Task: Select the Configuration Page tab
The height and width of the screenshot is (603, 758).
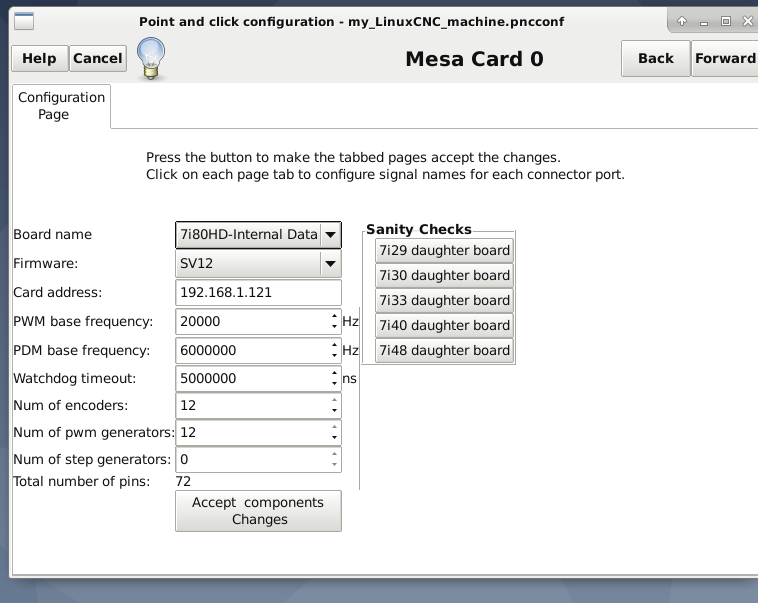Action: [x=61, y=106]
